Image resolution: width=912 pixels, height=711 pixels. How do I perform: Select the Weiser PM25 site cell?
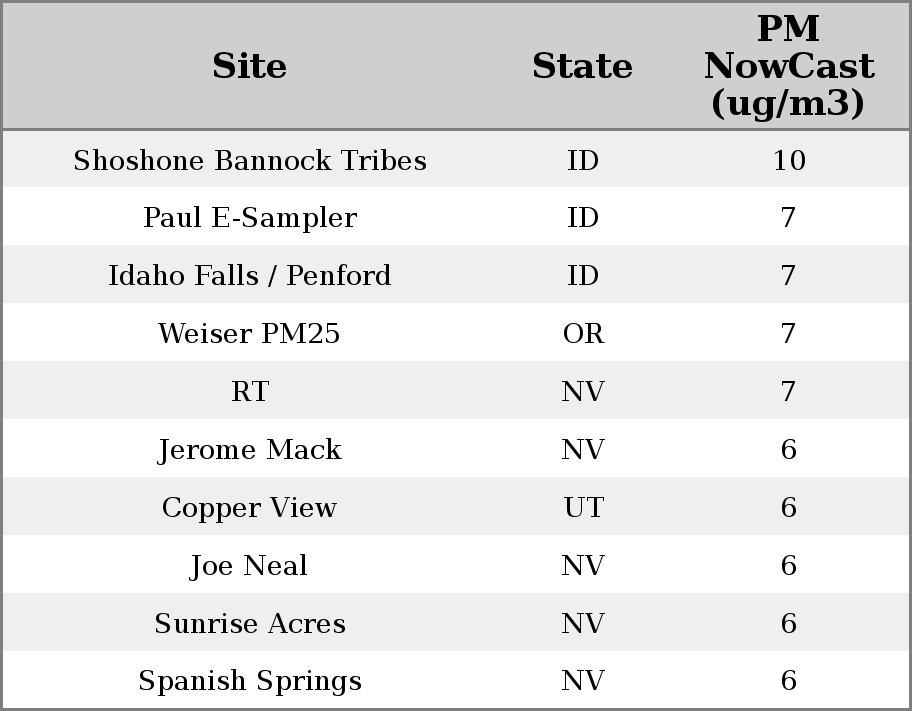click(x=250, y=334)
